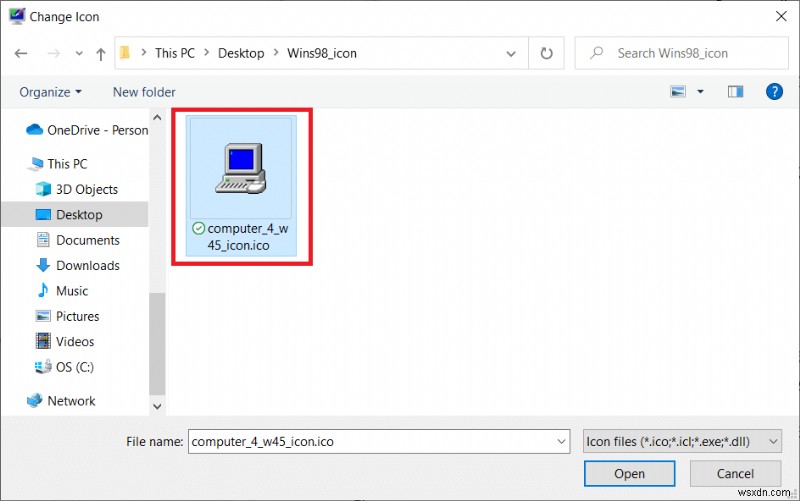Open the Icon files type dropdown
Screen dimensions: 800x501
click(682, 441)
